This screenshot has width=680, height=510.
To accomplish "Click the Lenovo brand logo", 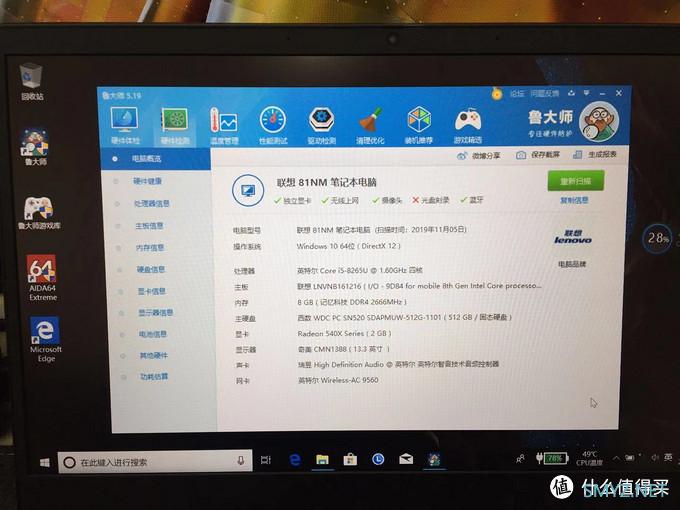I will 572,237.
